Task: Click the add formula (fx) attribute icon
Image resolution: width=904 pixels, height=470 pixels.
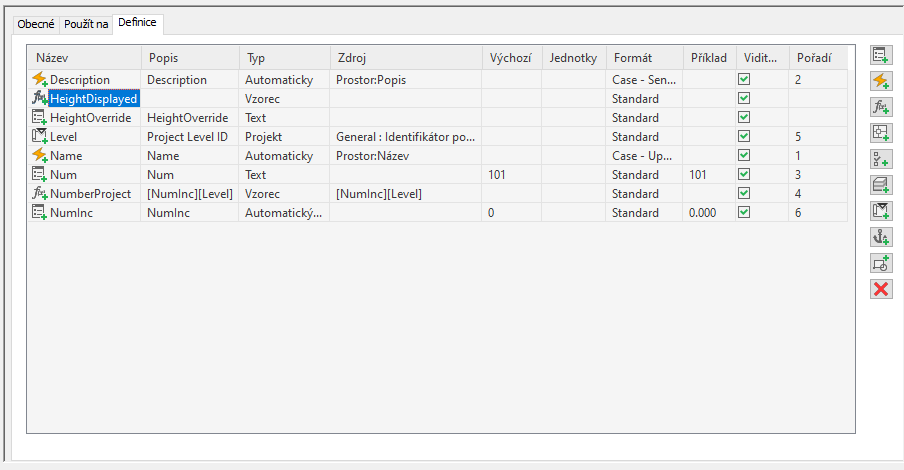Action: coord(881,107)
